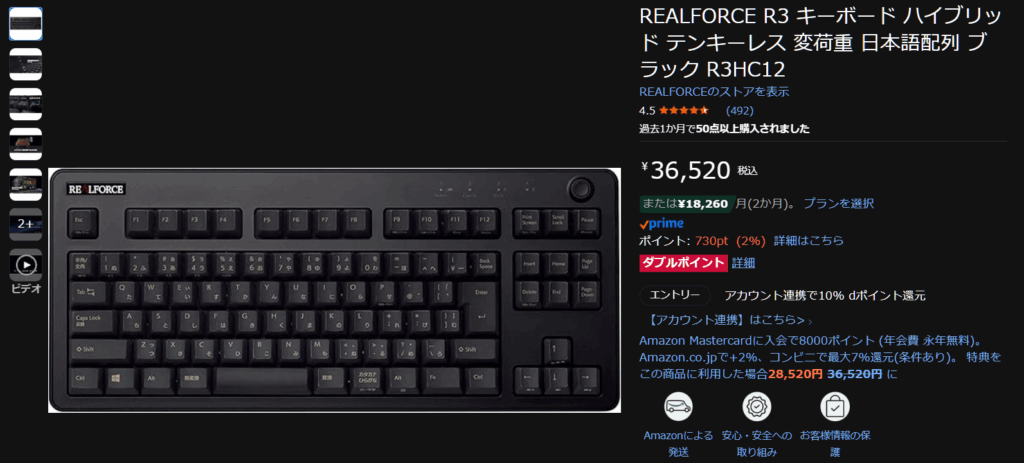Click the Amazon delivery truck icon

[x=678, y=406]
